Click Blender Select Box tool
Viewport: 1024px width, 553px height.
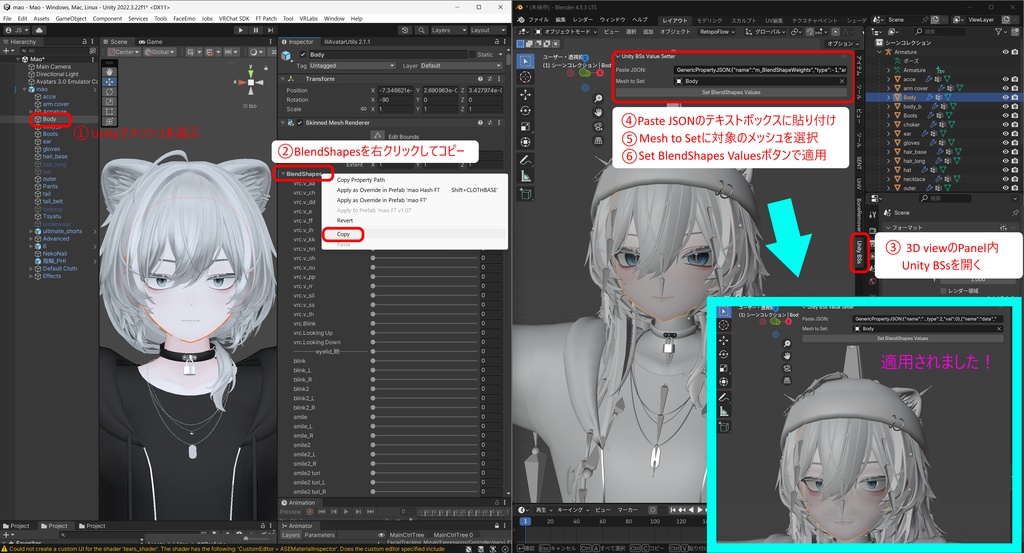click(526, 61)
